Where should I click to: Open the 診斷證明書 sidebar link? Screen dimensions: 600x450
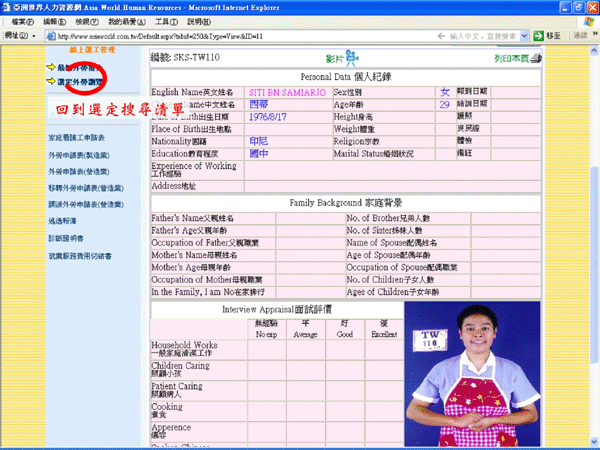[66, 238]
